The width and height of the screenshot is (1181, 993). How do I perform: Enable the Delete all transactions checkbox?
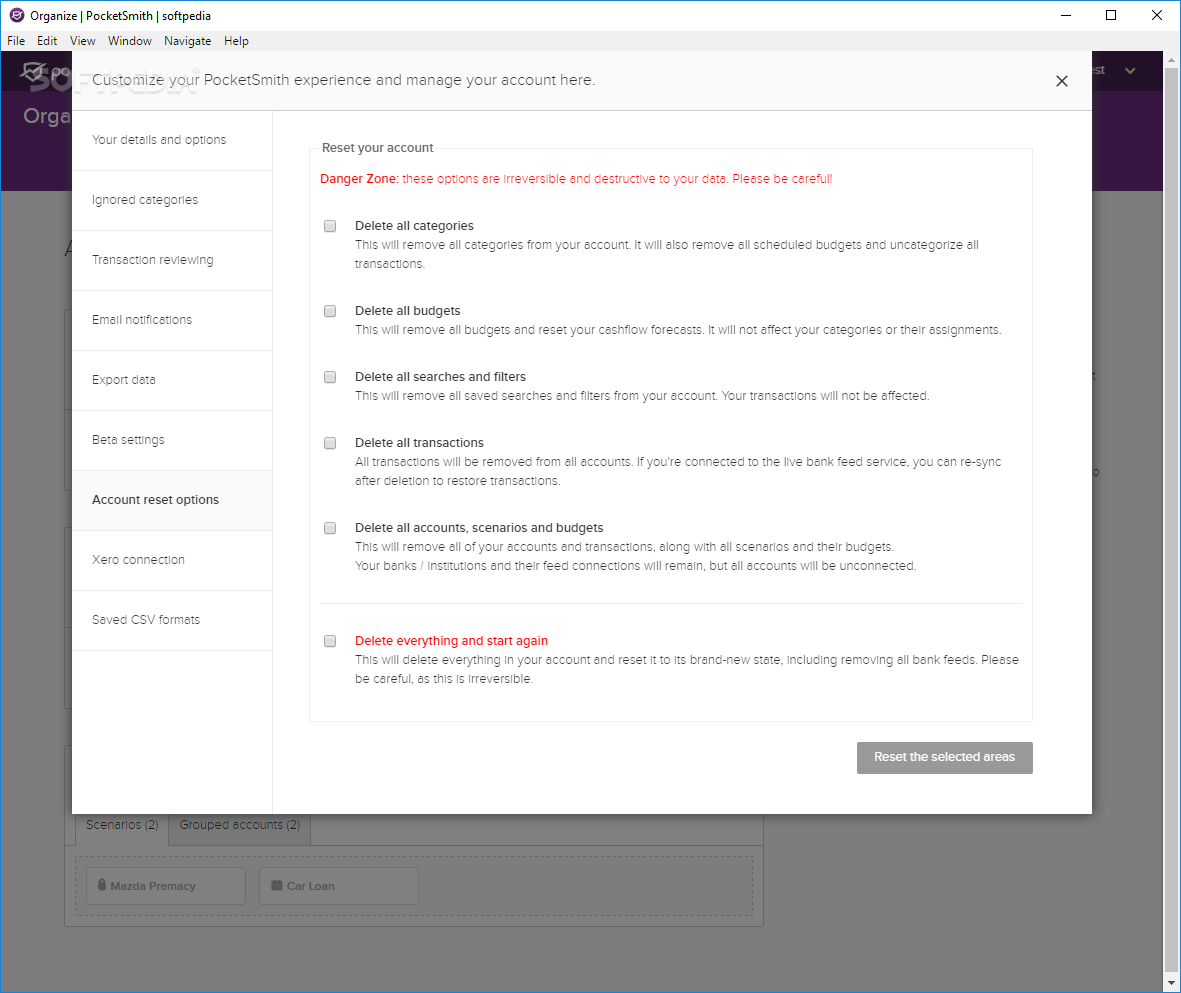click(330, 443)
